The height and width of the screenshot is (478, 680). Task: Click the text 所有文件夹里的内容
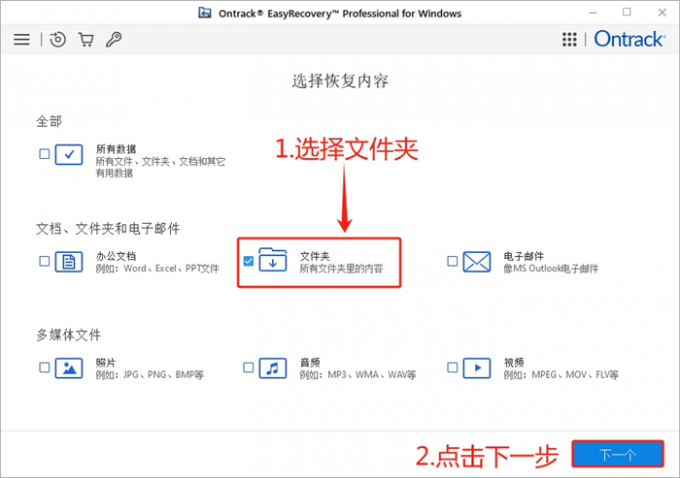pyautogui.click(x=341, y=268)
